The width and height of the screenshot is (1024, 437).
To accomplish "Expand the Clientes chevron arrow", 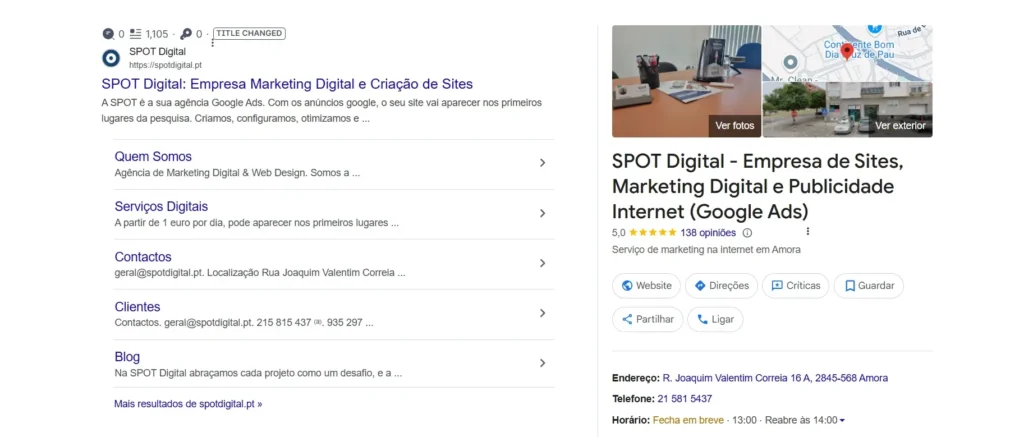I will (x=542, y=313).
